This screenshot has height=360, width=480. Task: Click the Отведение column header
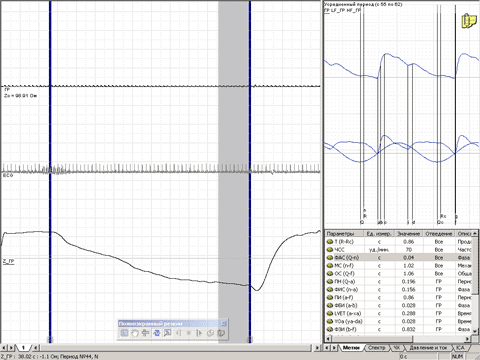[439, 234]
